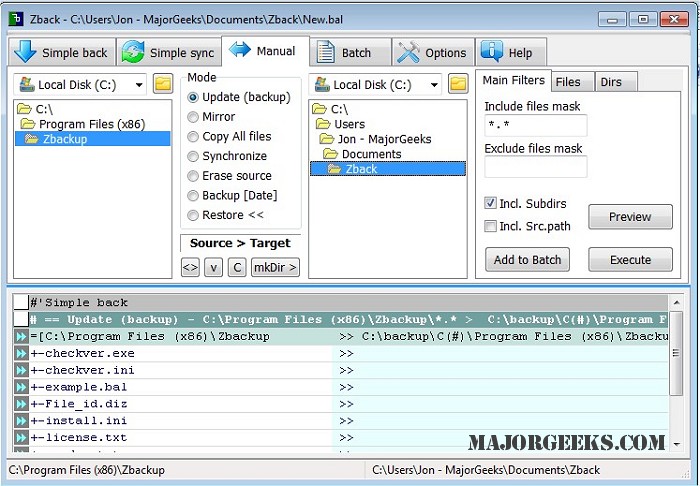Image resolution: width=700 pixels, height=486 pixels.
Task: Click the Preview button
Action: coord(630,217)
